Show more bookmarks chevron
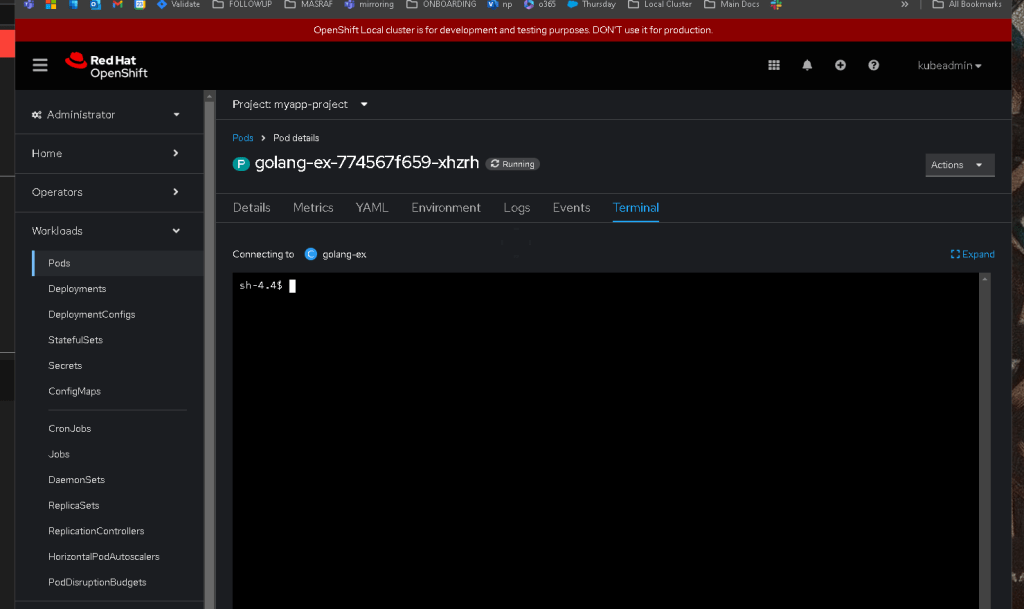Image resolution: width=1024 pixels, height=609 pixels. tap(904, 5)
